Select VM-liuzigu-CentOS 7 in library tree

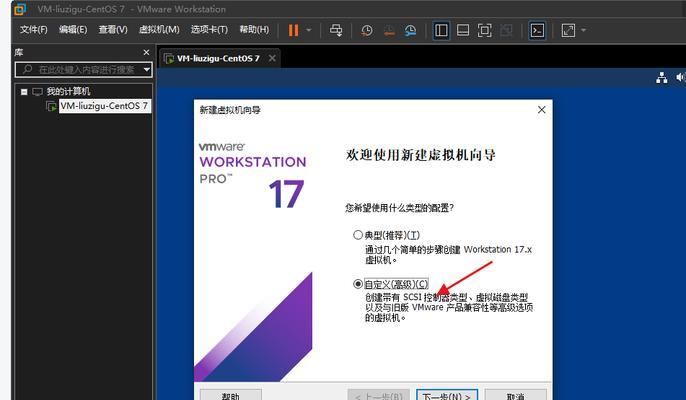(x=104, y=106)
